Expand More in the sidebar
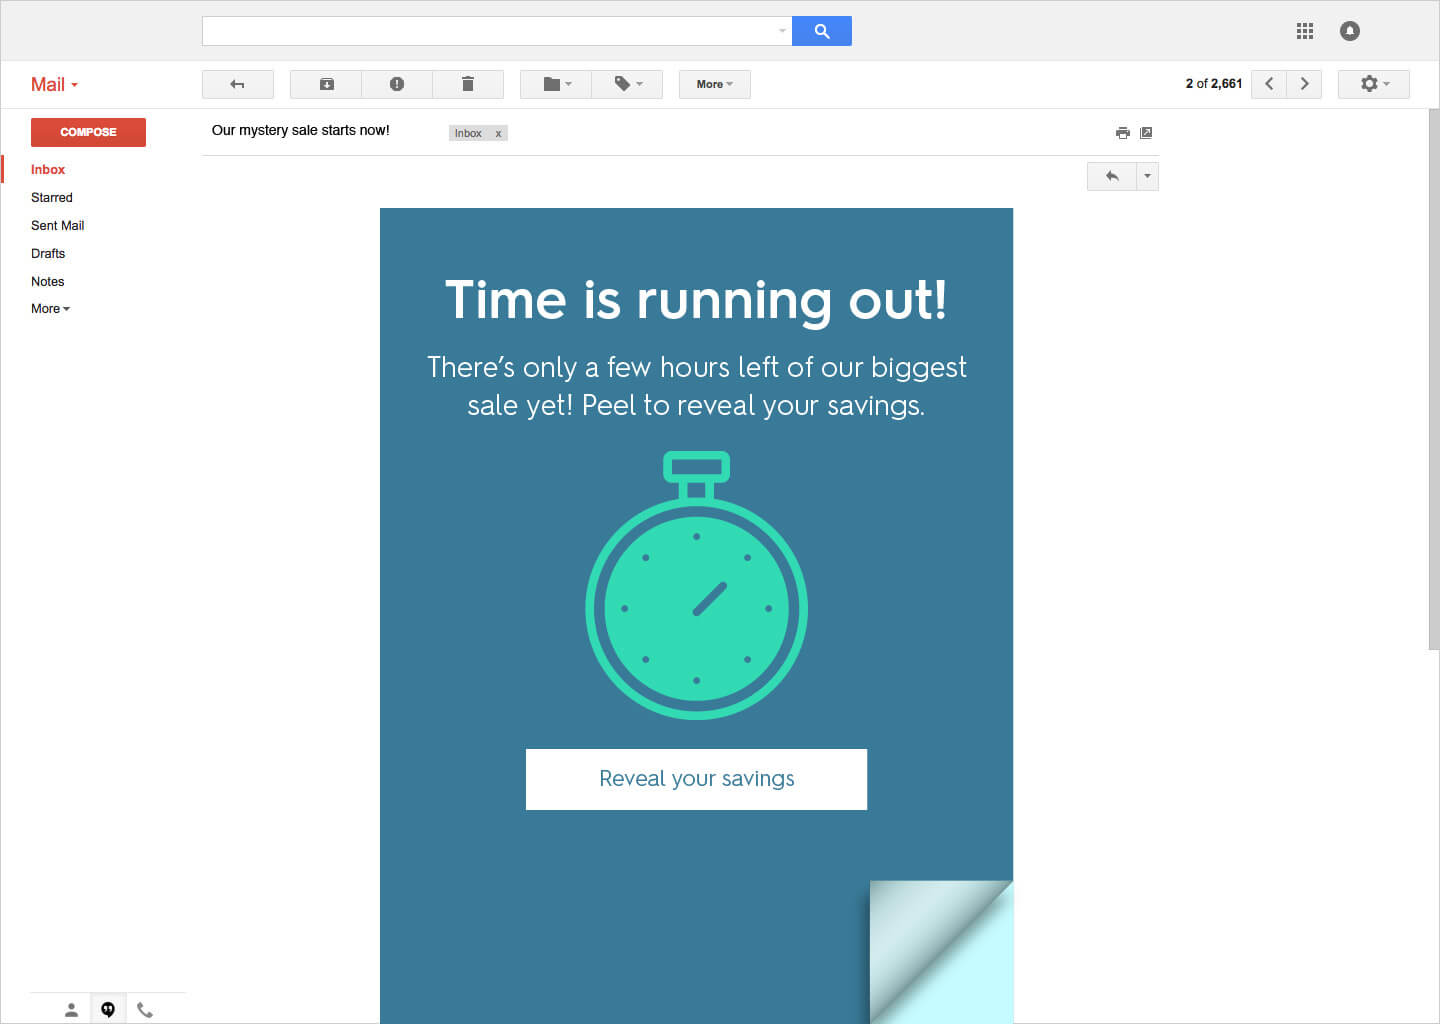This screenshot has height=1024, width=1440. click(x=50, y=309)
